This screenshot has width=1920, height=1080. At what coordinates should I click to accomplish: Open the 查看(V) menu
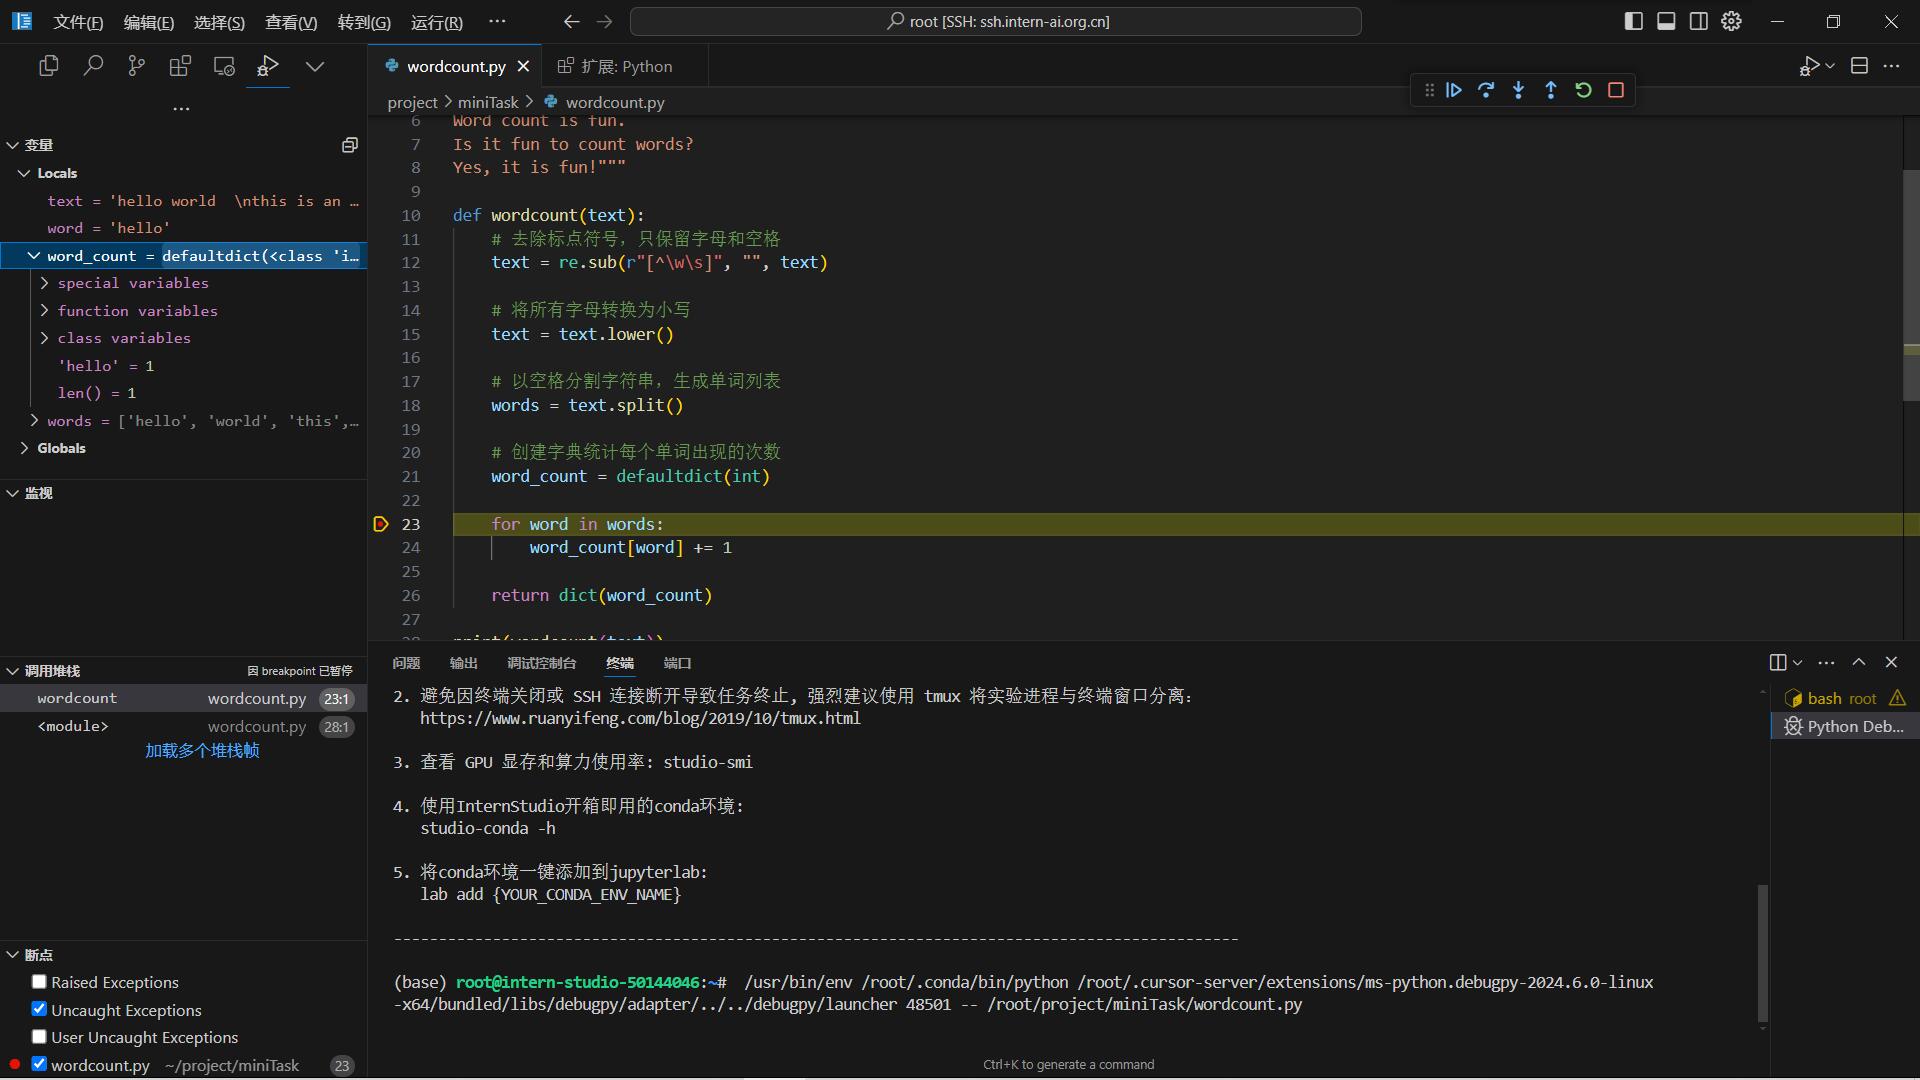(x=291, y=22)
